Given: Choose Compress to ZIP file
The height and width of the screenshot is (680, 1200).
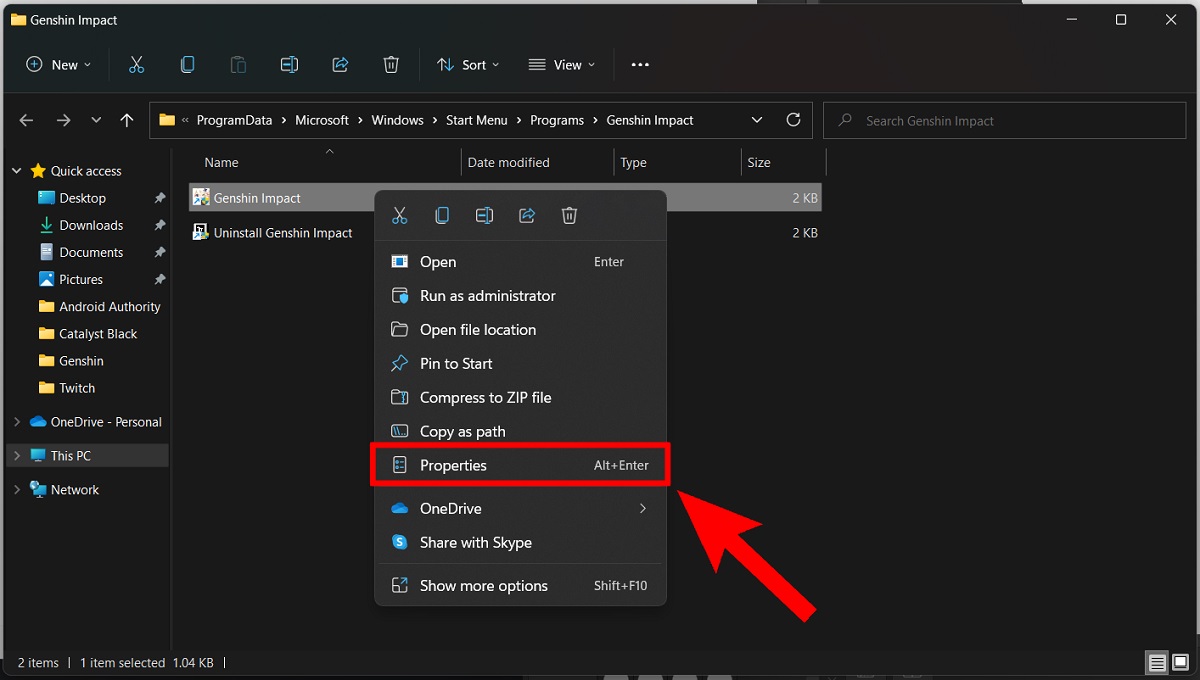Looking at the screenshot, I should [x=520, y=398].
